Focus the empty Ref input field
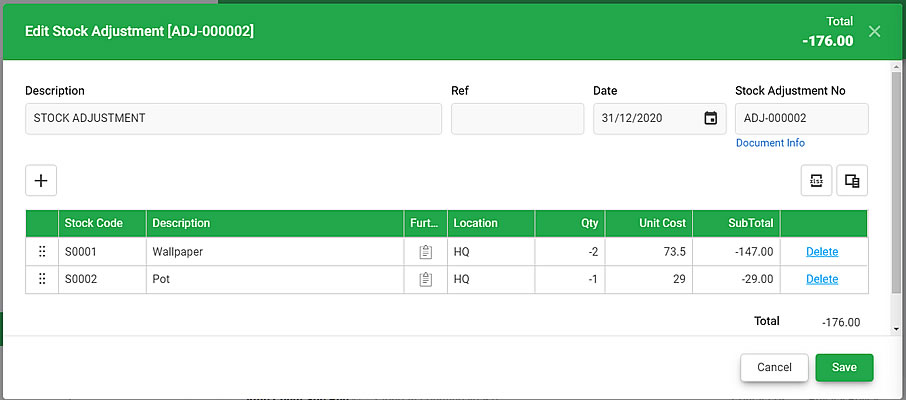This screenshot has height=400, width=906. [518, 118]
